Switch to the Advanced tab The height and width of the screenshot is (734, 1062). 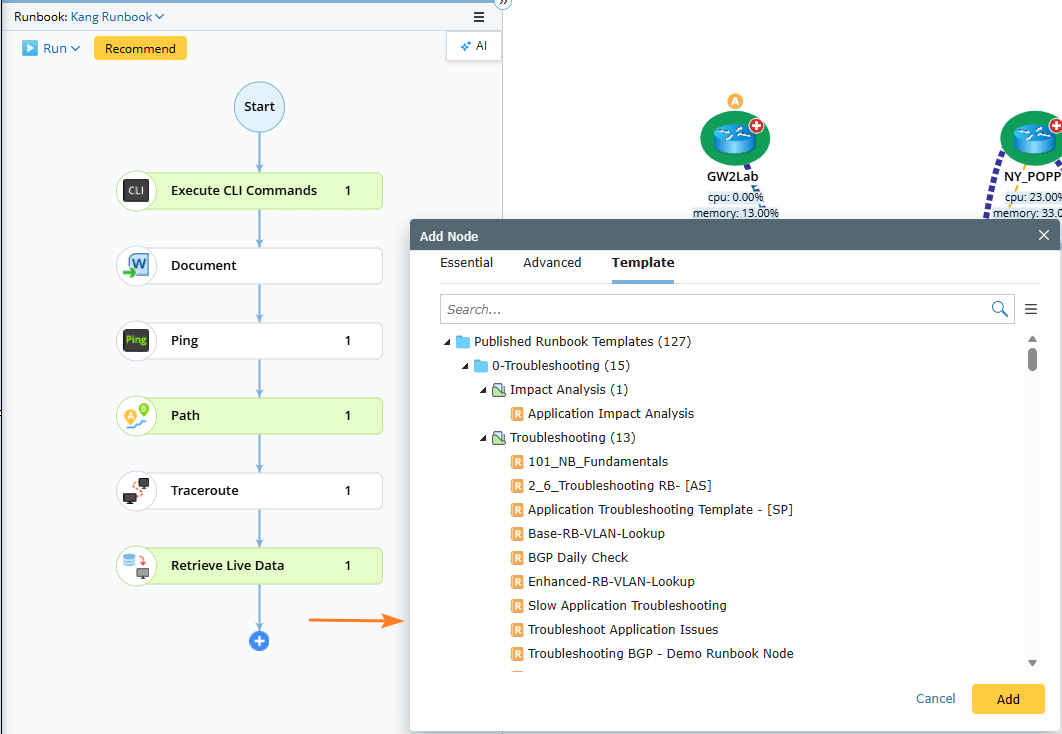(552, 263)
